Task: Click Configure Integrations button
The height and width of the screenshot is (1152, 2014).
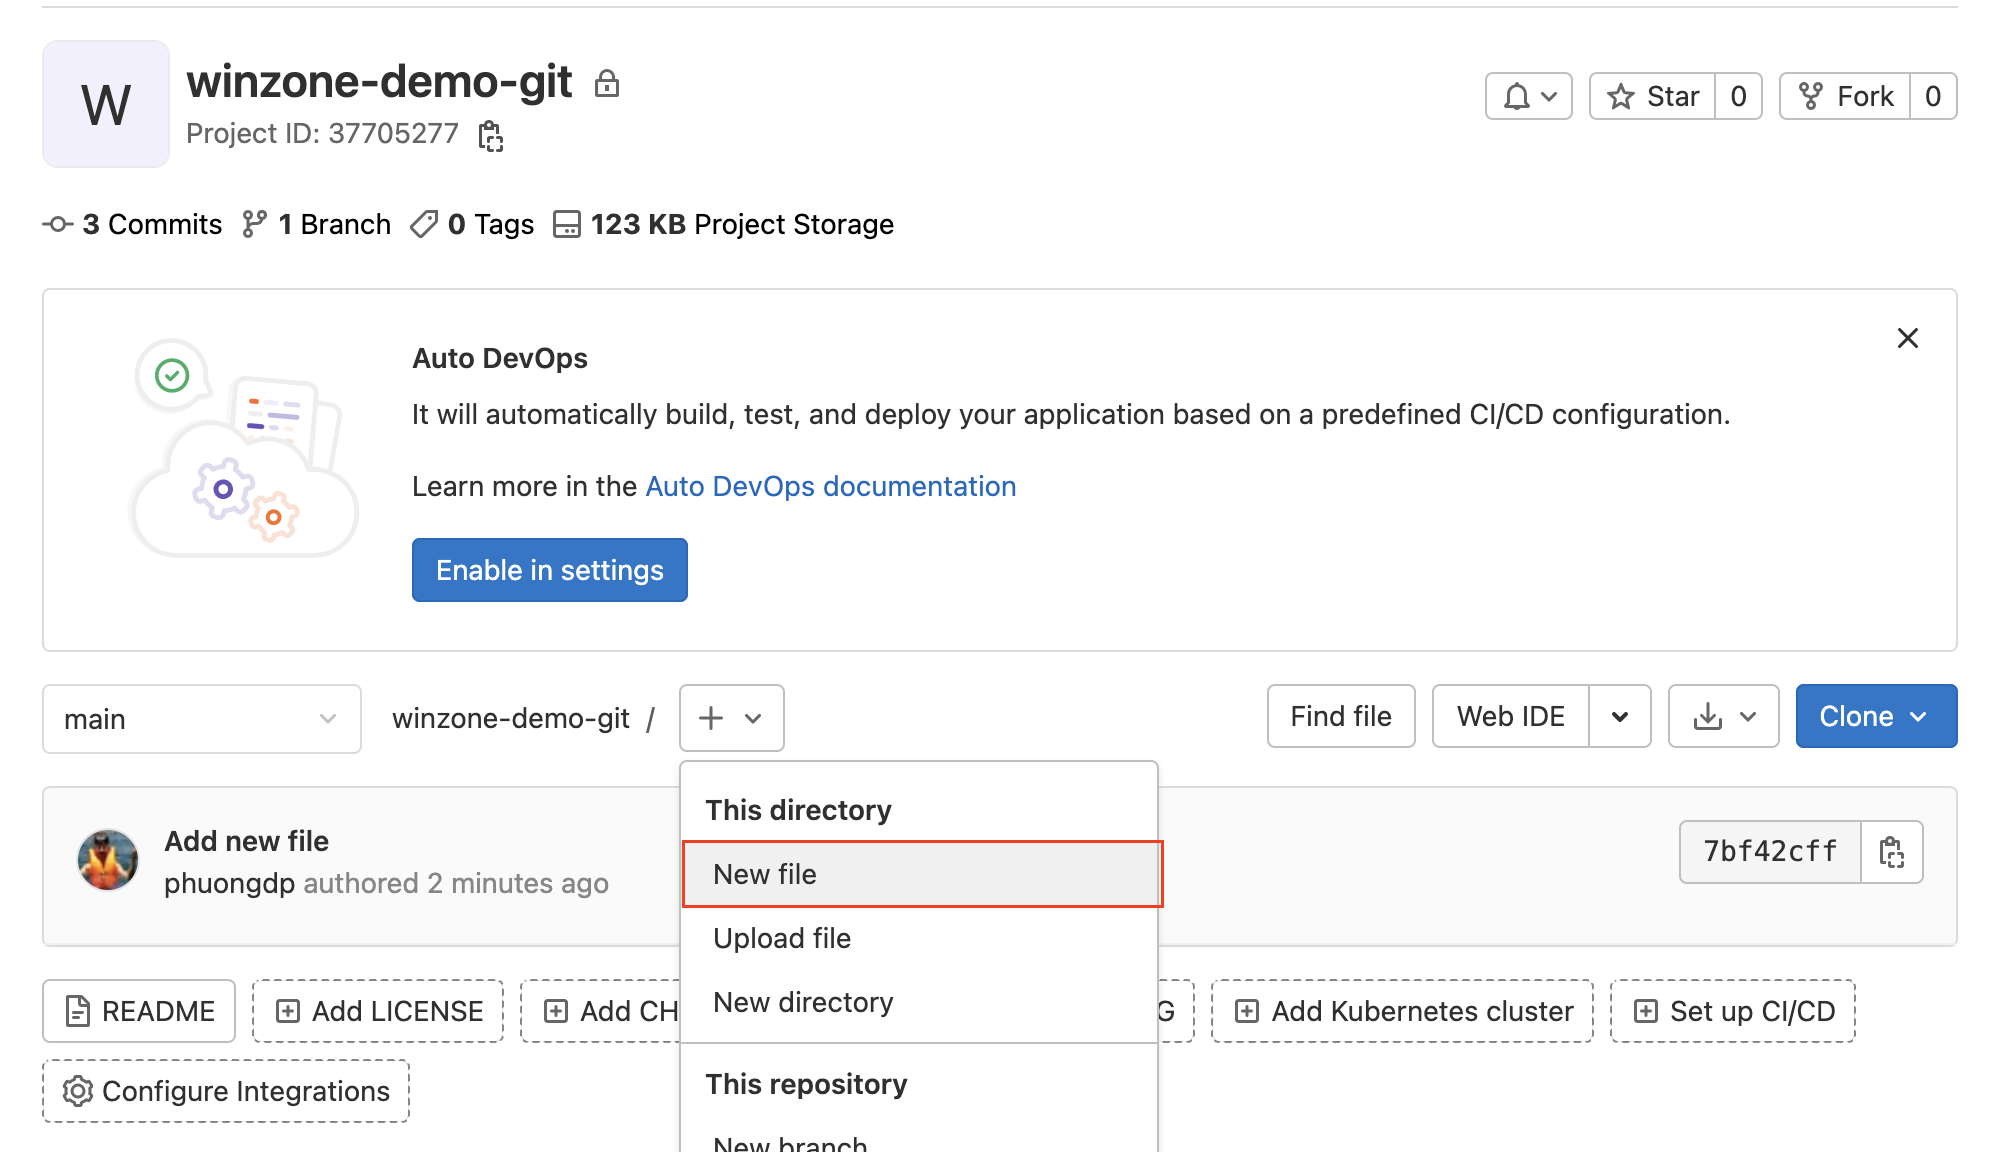Action: [226, 1091]
